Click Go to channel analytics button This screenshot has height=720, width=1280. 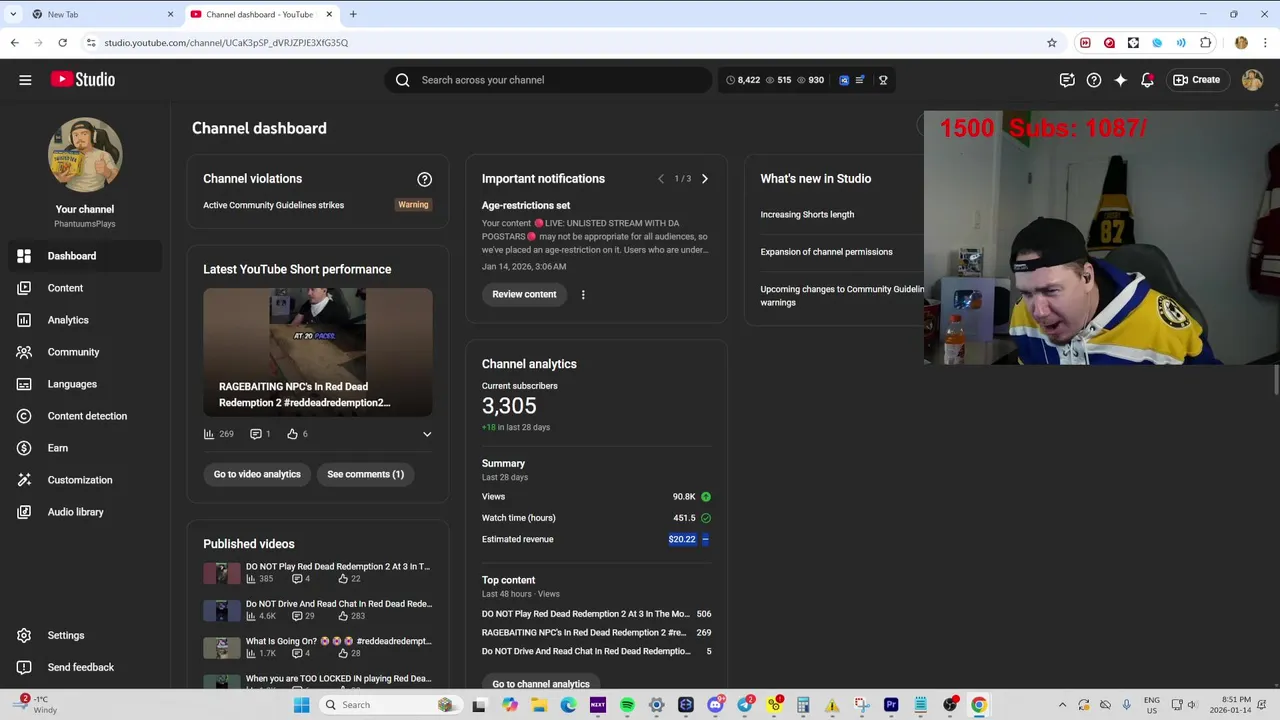click(x=541, y=684)
